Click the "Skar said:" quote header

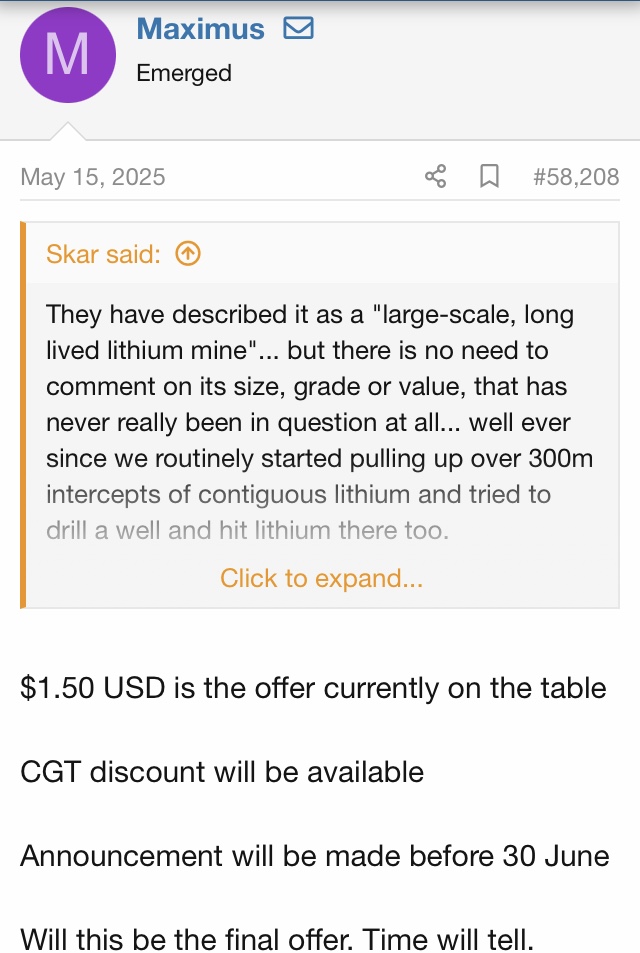[103, 254]
